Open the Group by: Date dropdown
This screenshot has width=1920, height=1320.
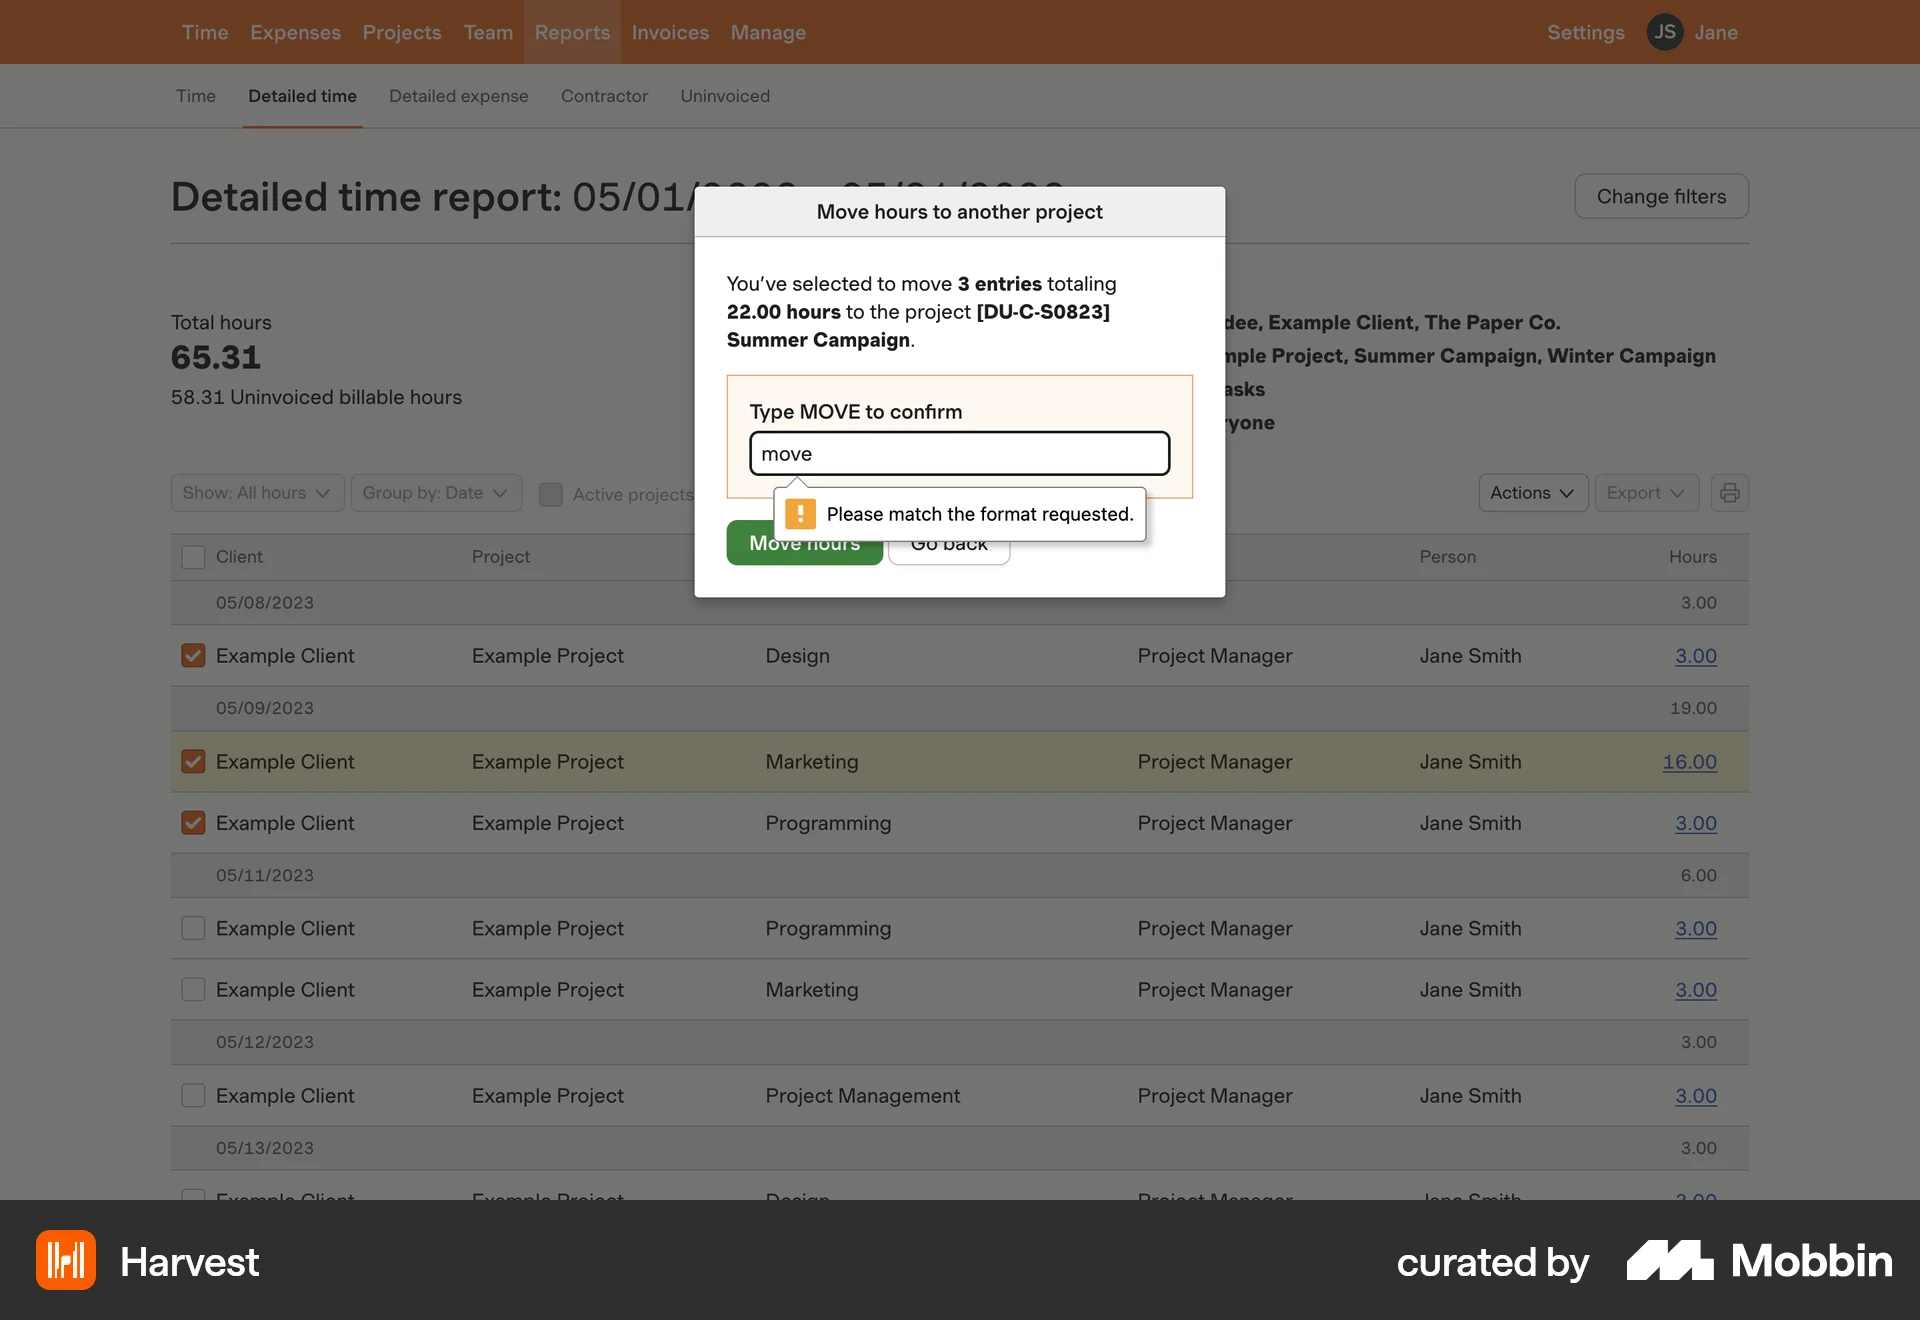click(436, 492)
